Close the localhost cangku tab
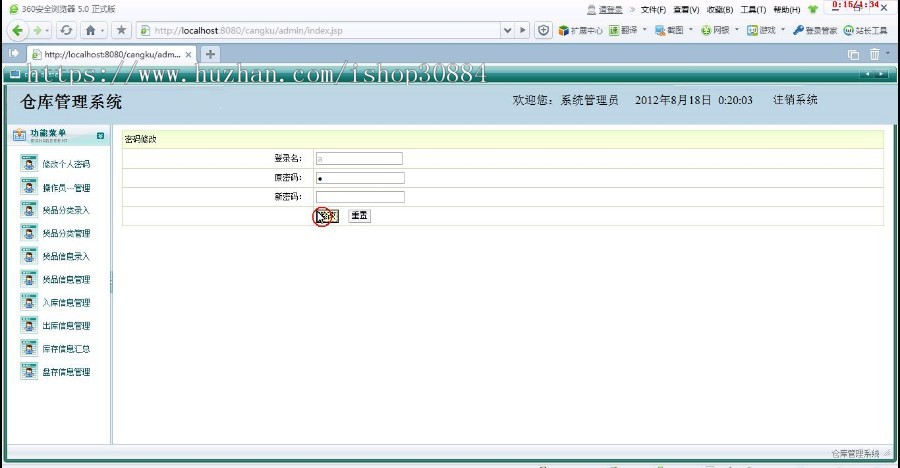Image resolution: width=900 pixels, height=468 pixels. (x=188, y=55)
